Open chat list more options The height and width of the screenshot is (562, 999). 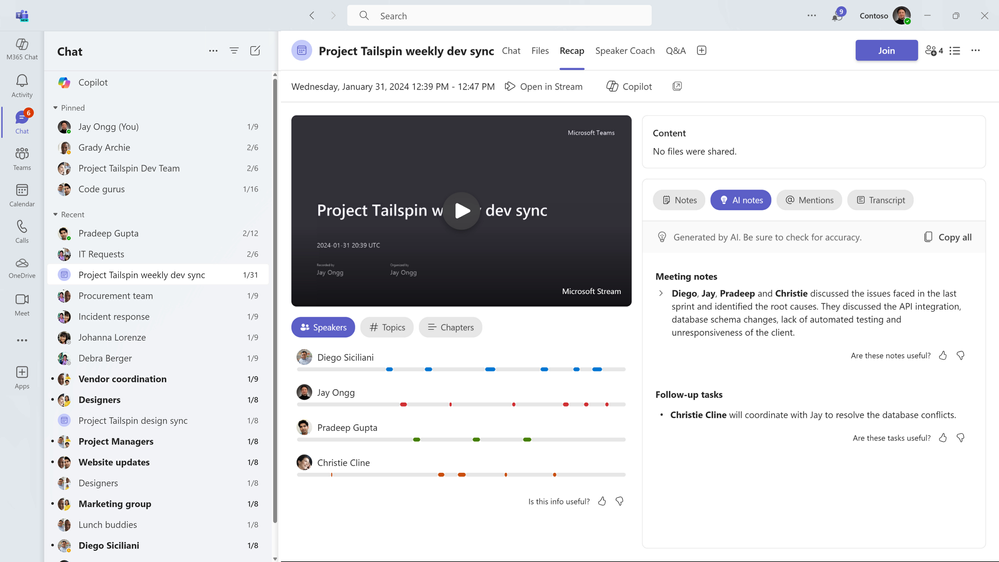(213, 51)
